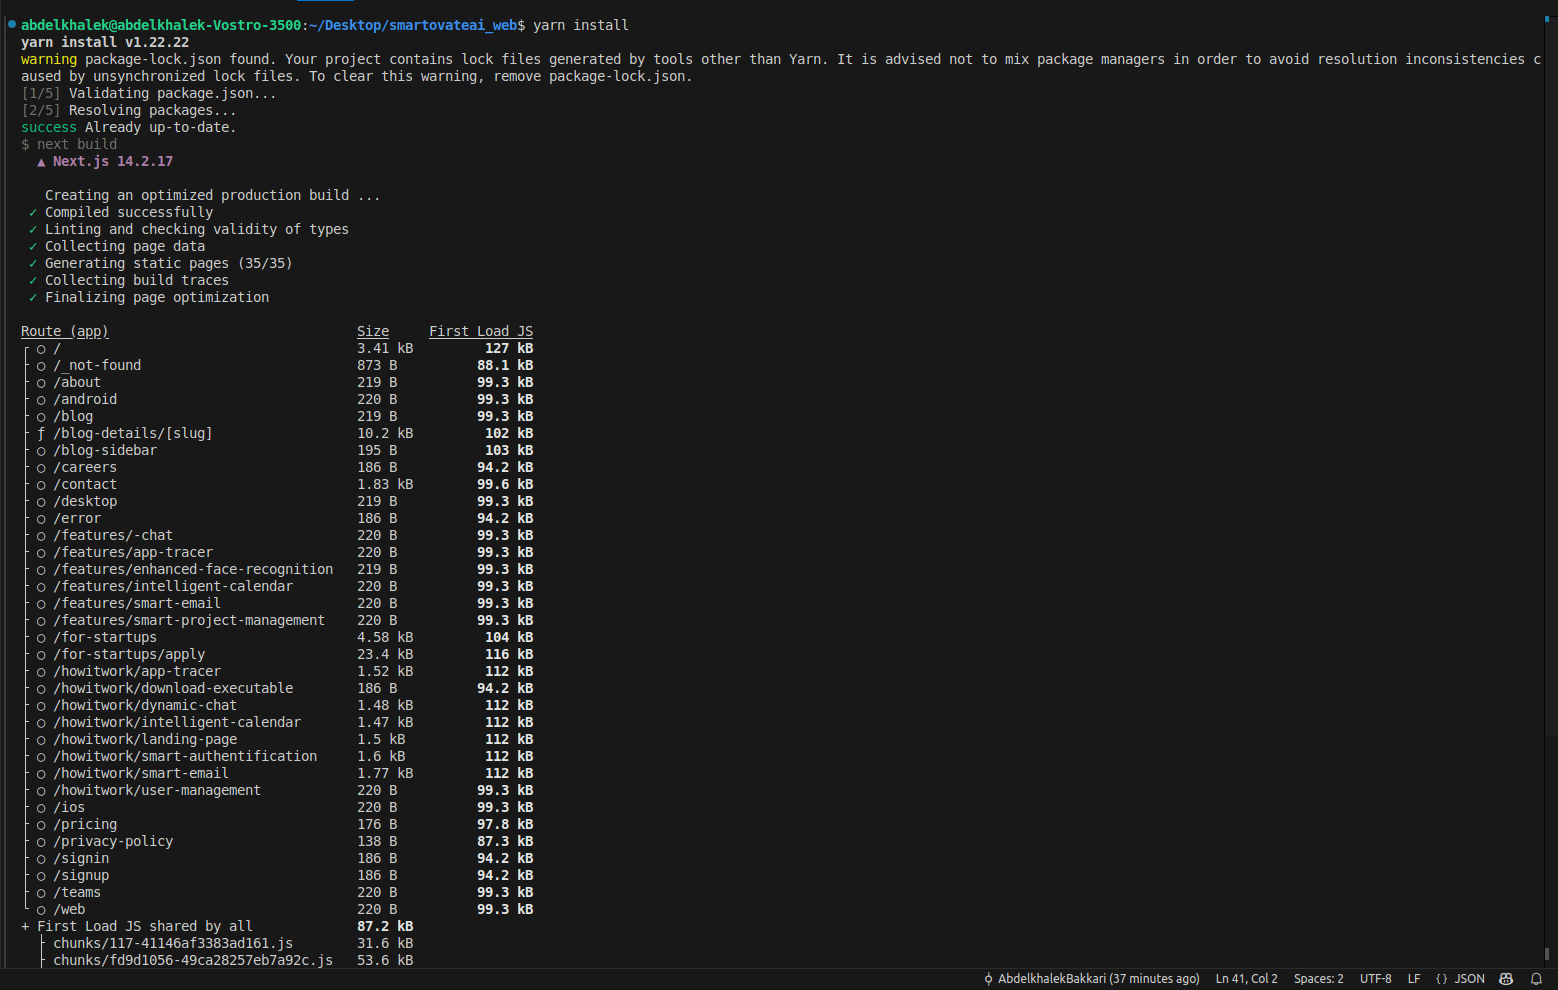
Task: Click the '/pricing' route
Action: pyautogui.click(x=85, y=824)
